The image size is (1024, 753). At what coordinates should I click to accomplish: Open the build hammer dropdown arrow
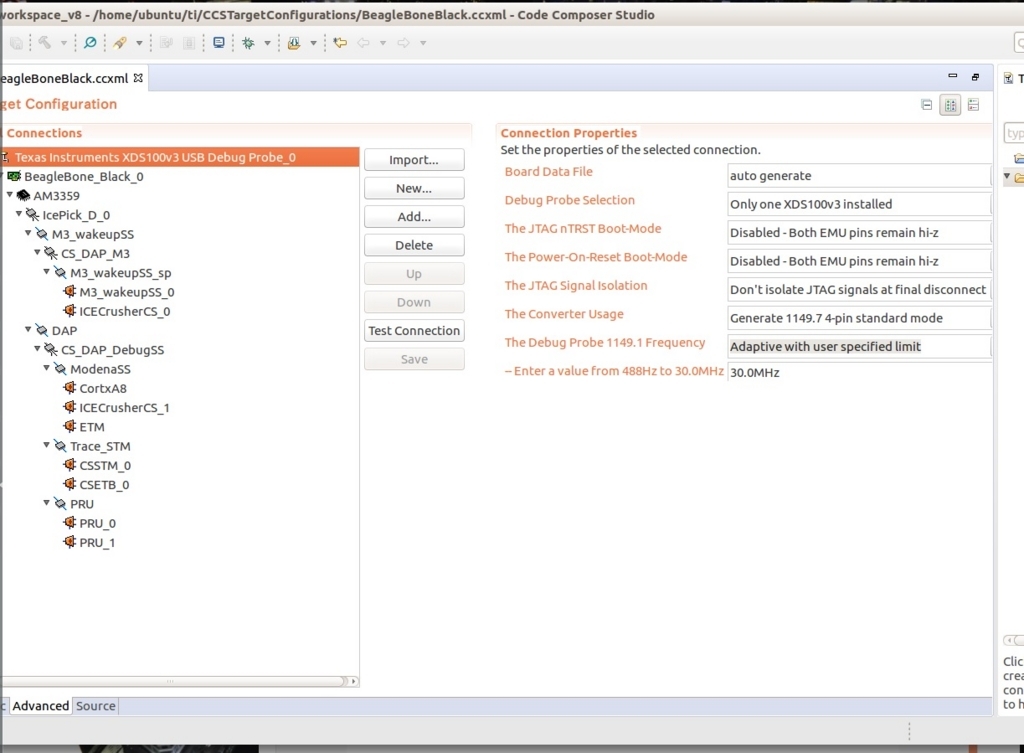tap(64, 43)
